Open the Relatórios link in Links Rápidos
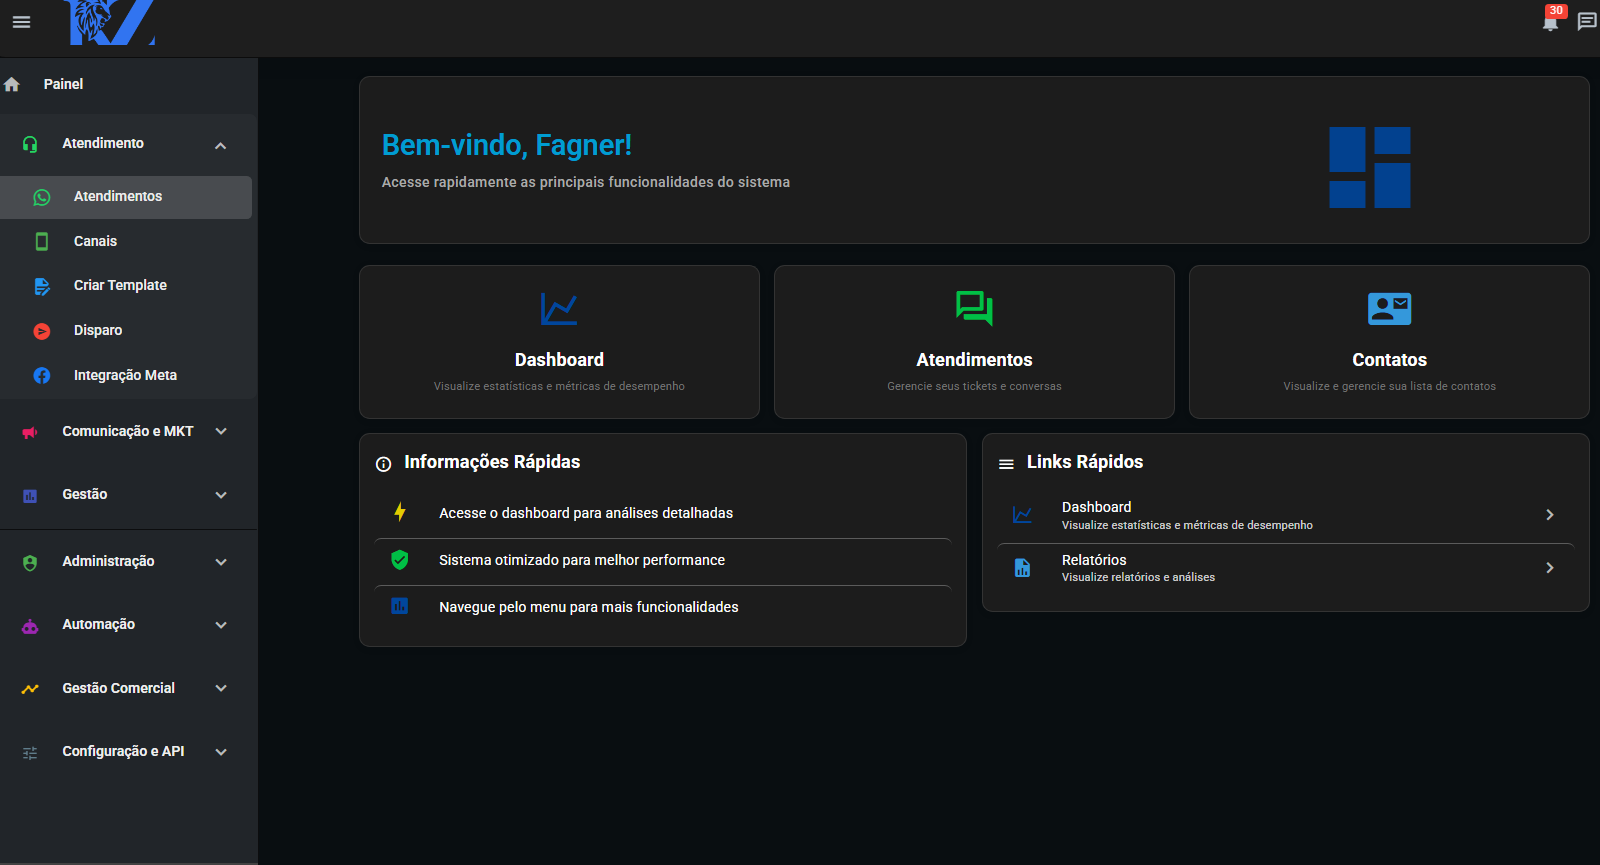Viewport: 1600px width, 865px height. click(1286, 568)
